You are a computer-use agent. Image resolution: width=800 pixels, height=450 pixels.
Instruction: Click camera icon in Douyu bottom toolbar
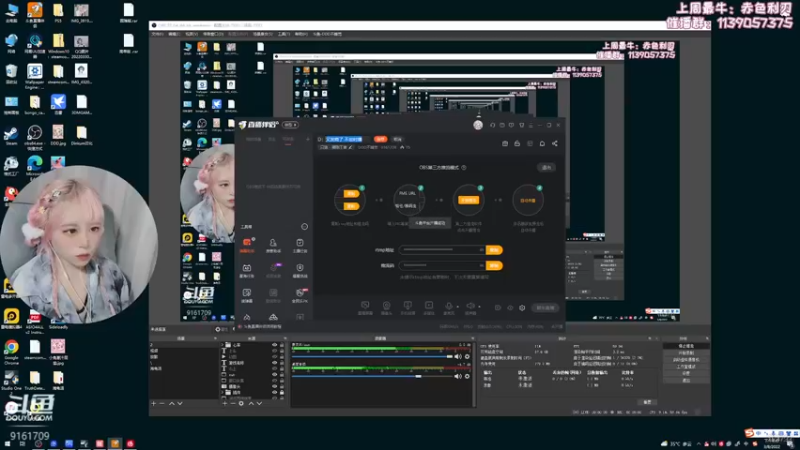coord(386,306)
